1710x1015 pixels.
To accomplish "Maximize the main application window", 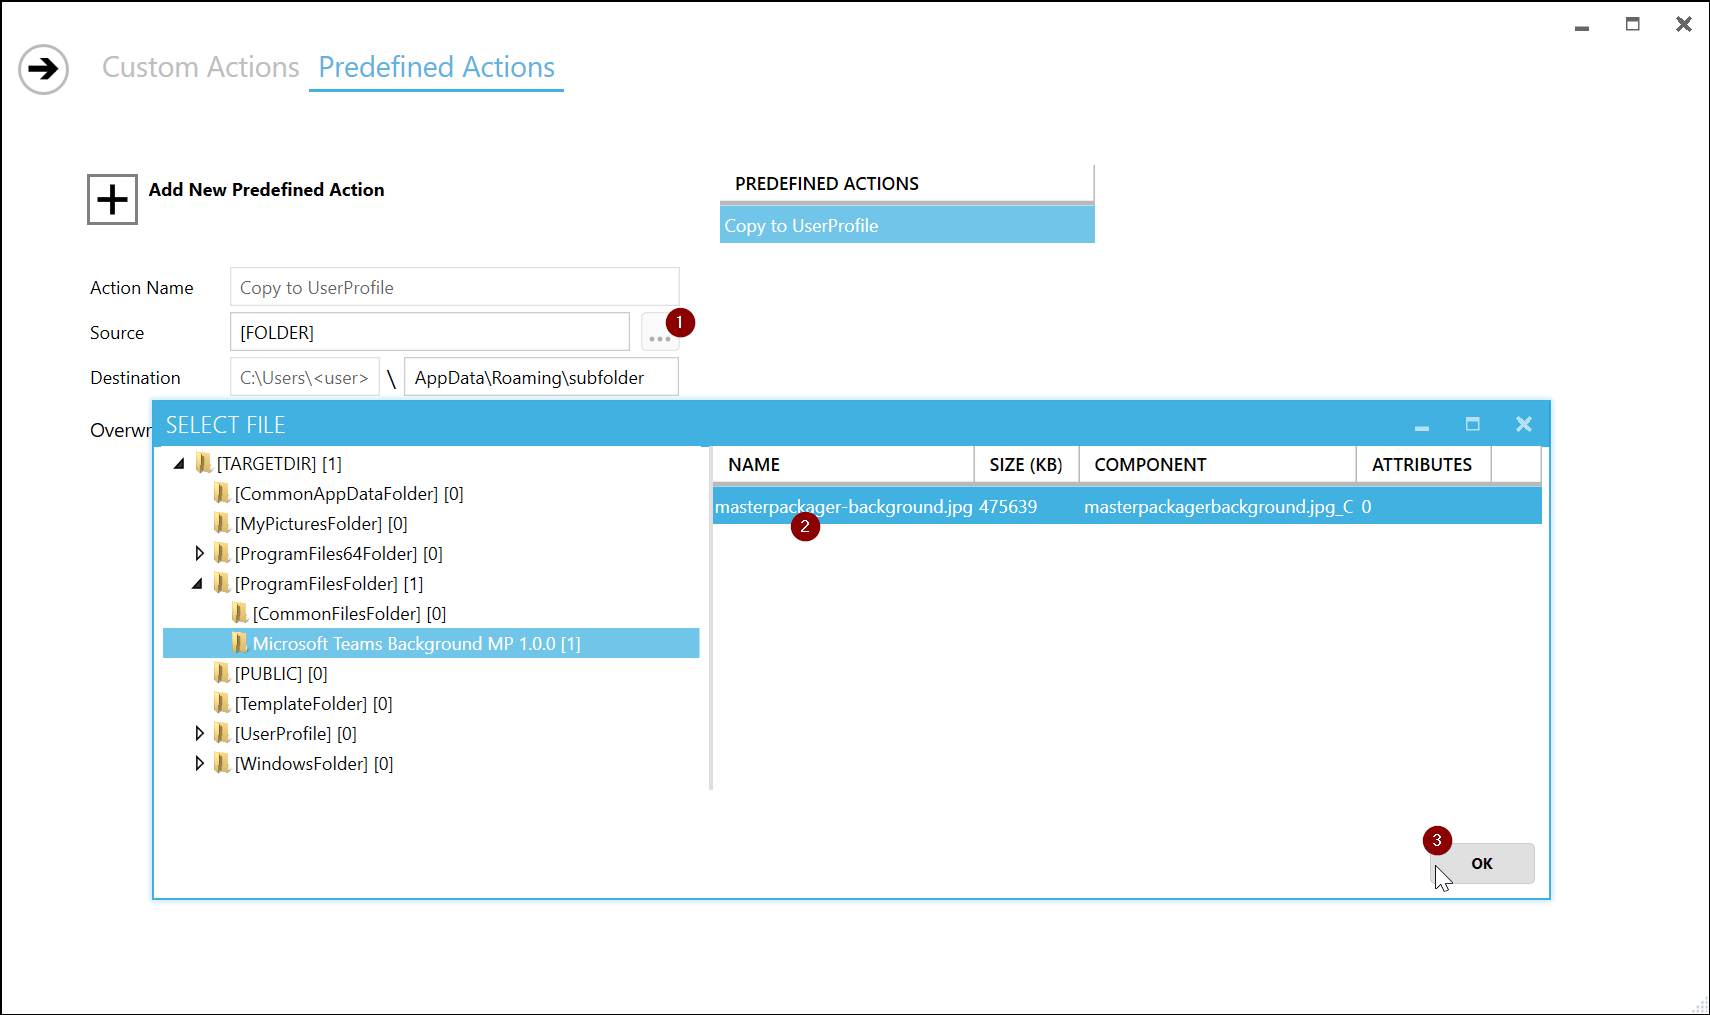I will pos(1633,24).
